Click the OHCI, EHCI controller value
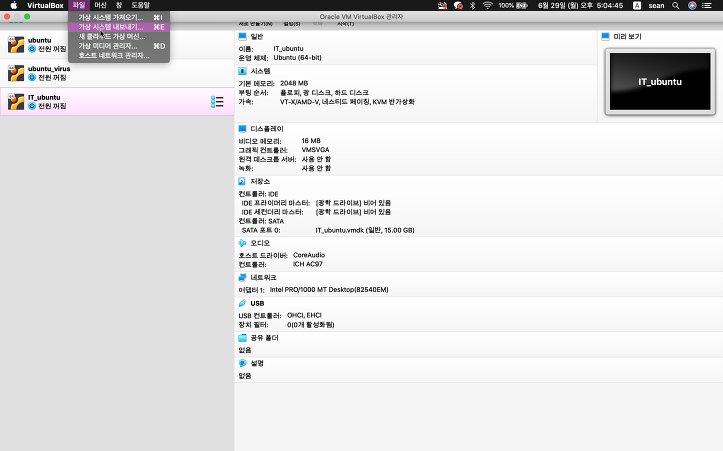The width and height of the screenshot is (723, 451). [x=304, y=315]
